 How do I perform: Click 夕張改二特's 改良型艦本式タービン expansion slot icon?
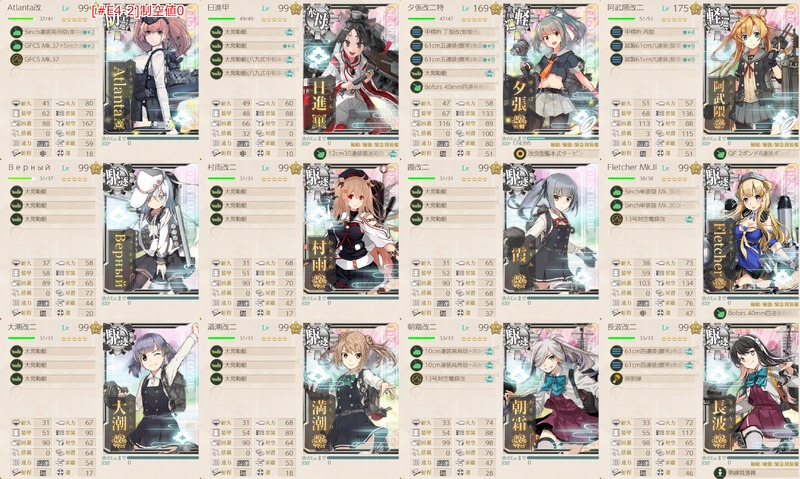coord(520,153)
